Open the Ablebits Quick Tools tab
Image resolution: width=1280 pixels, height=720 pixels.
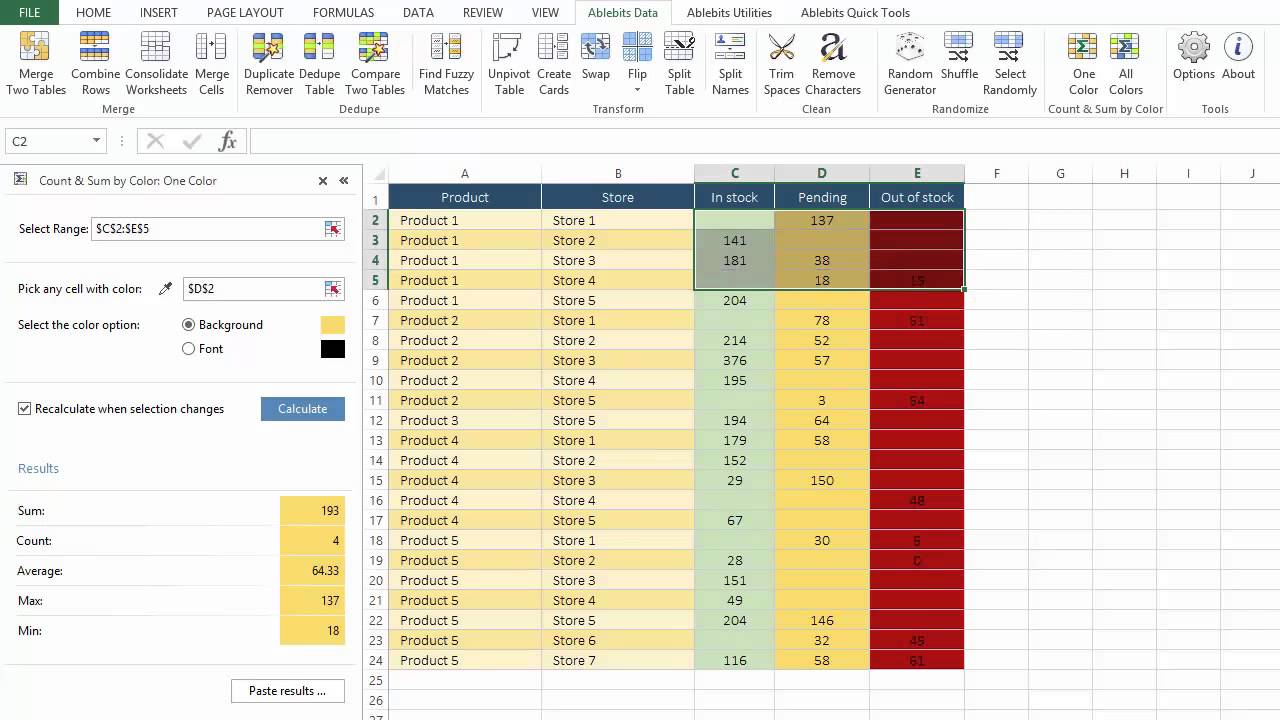855,13
